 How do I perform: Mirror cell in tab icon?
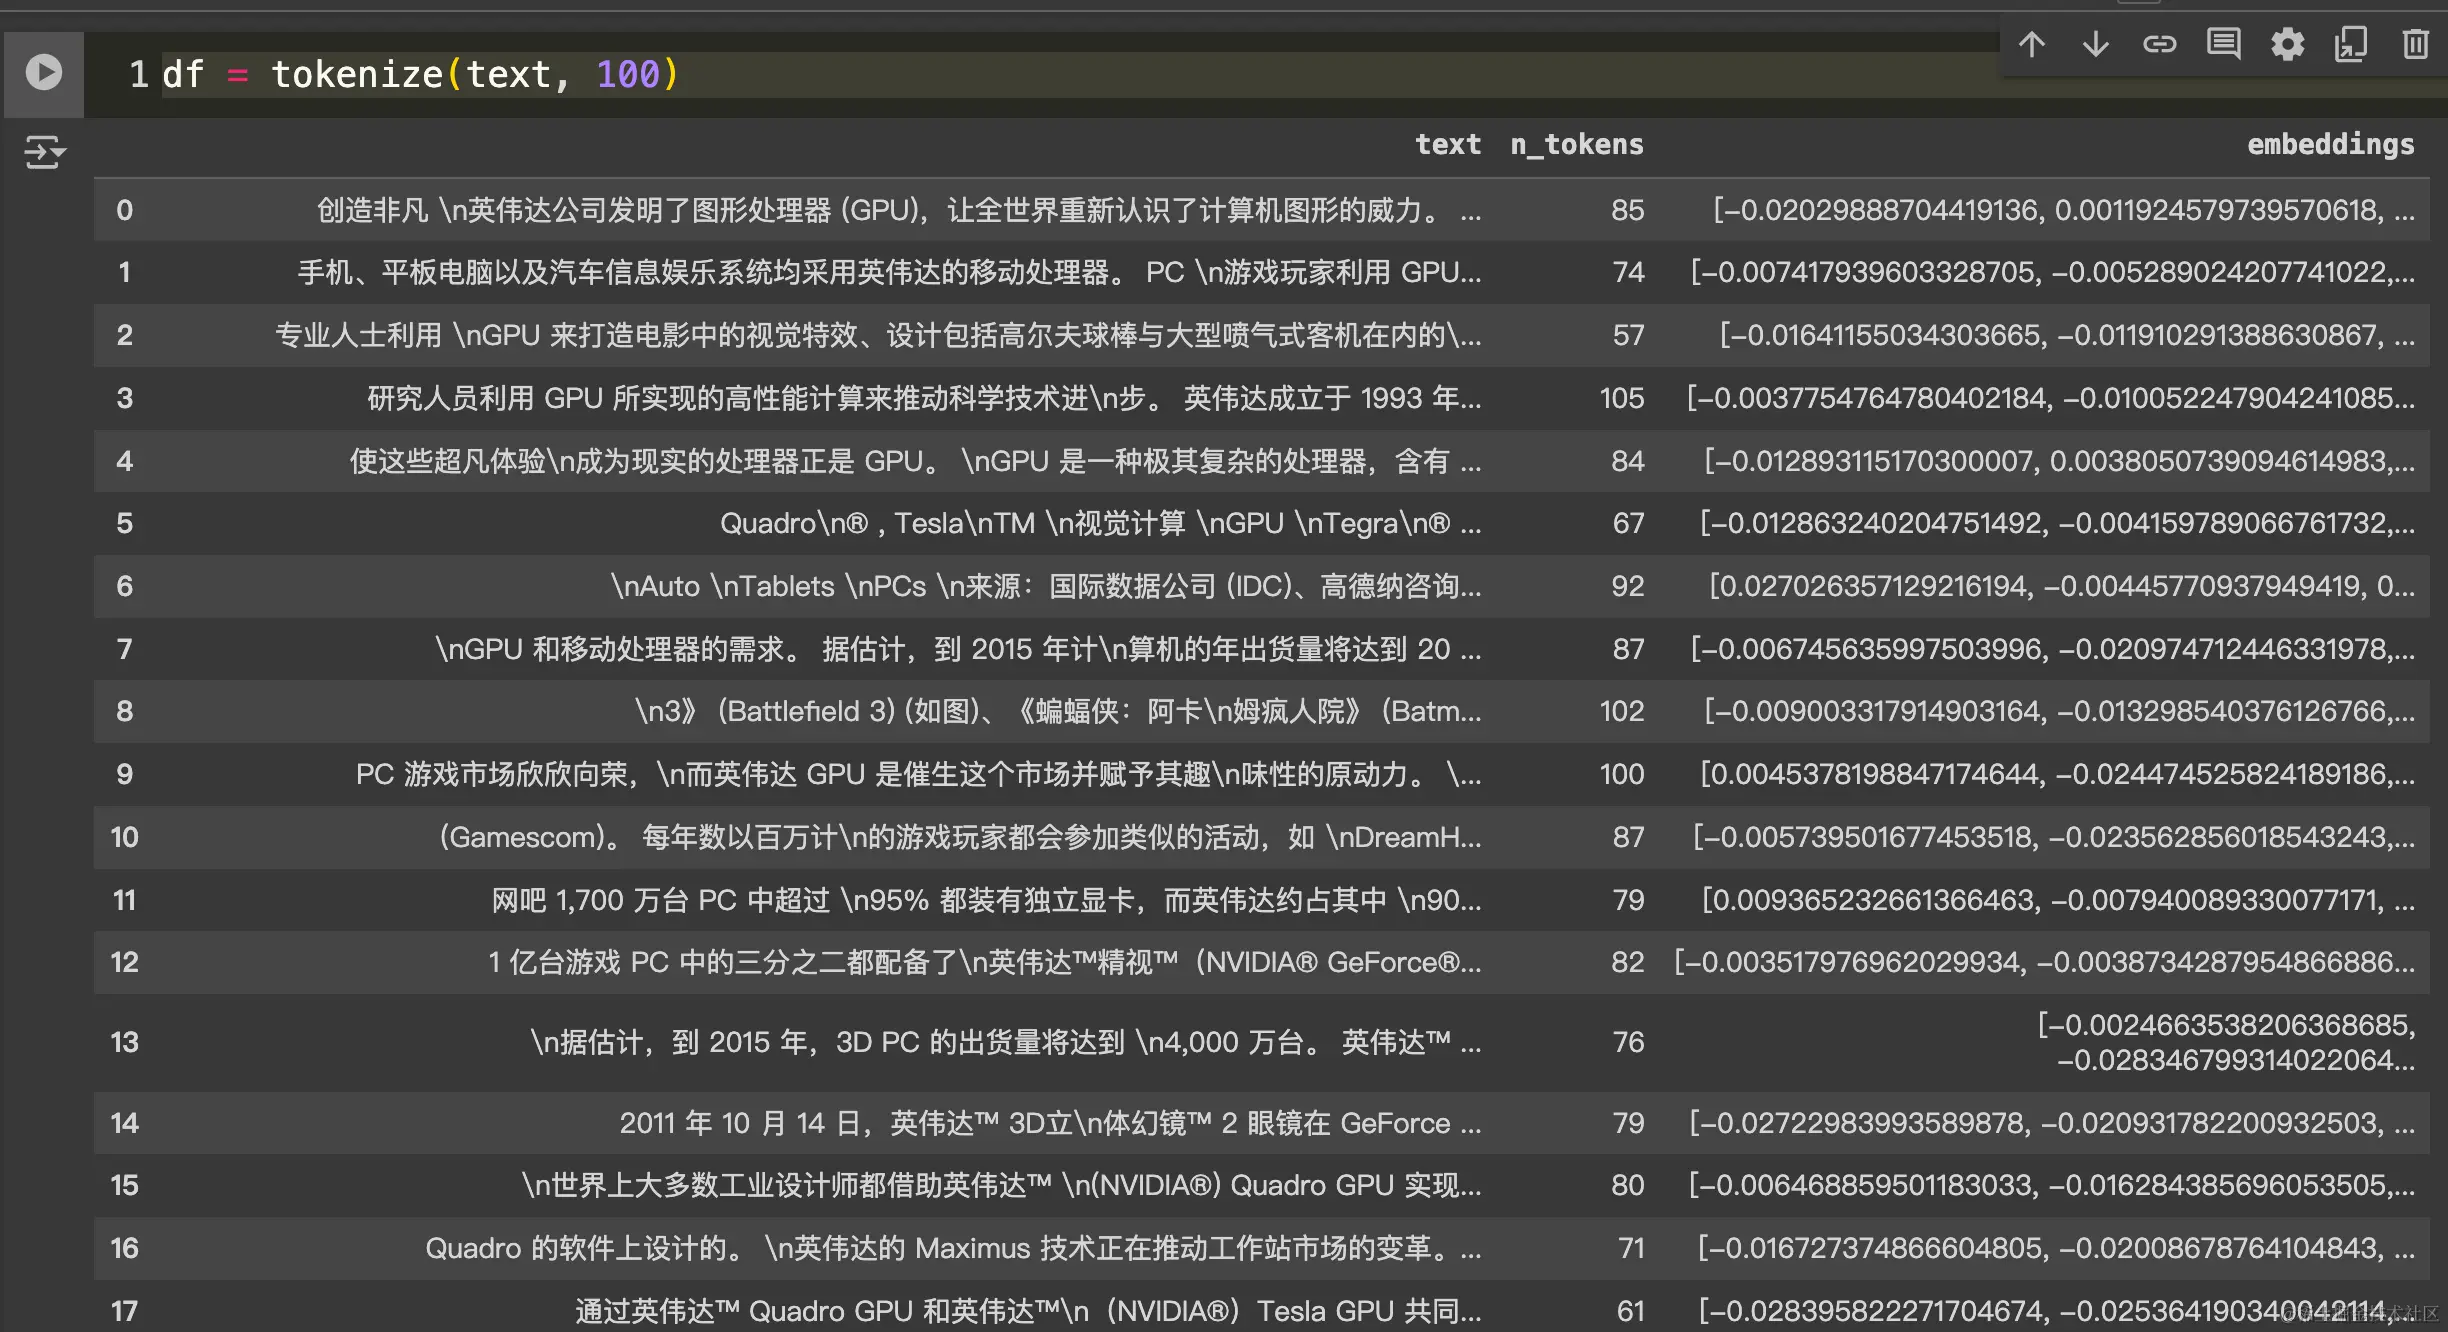tap(2351, 45)
